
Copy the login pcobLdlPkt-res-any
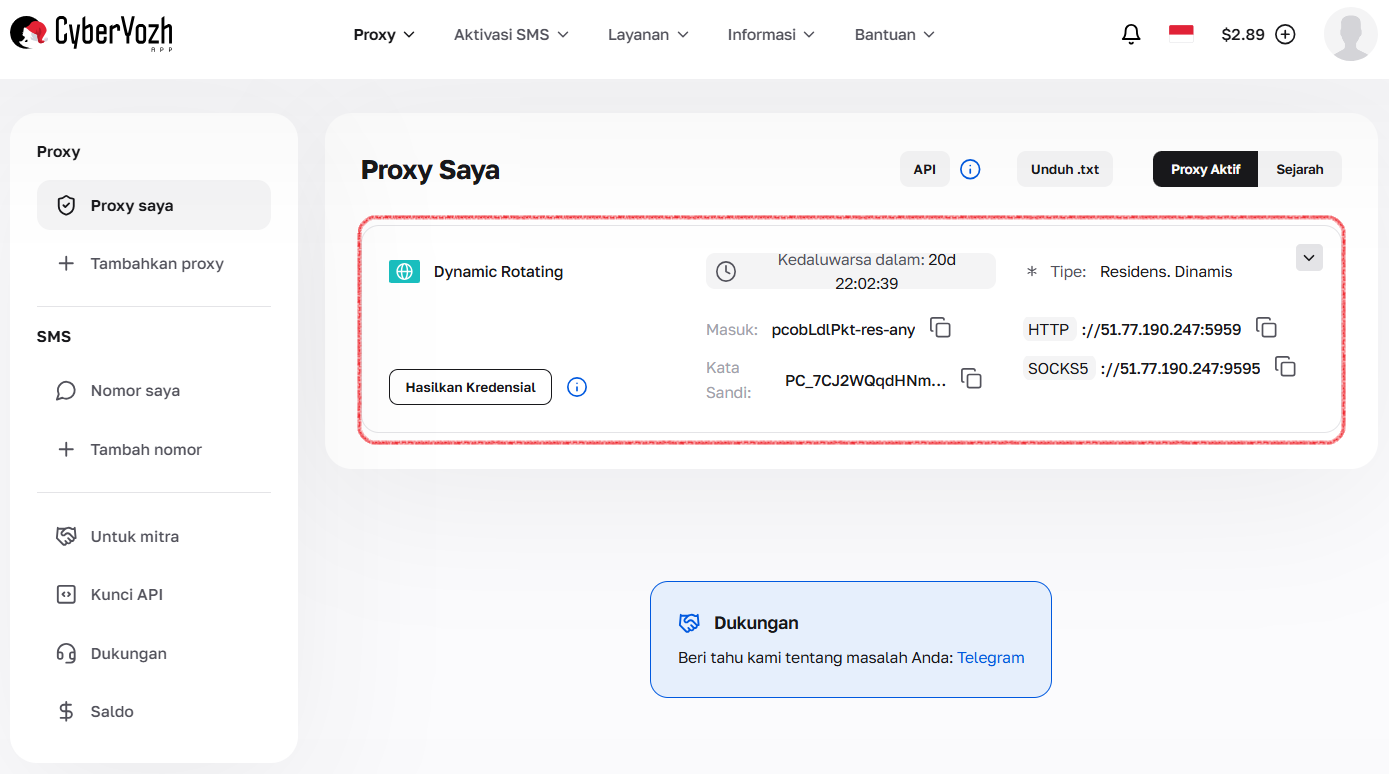tap(940, 328)
